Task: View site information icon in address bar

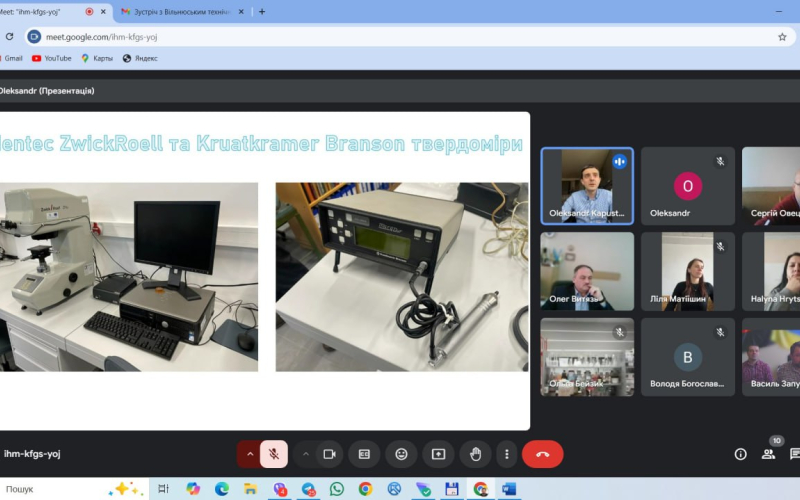Action: click(34, 37)
